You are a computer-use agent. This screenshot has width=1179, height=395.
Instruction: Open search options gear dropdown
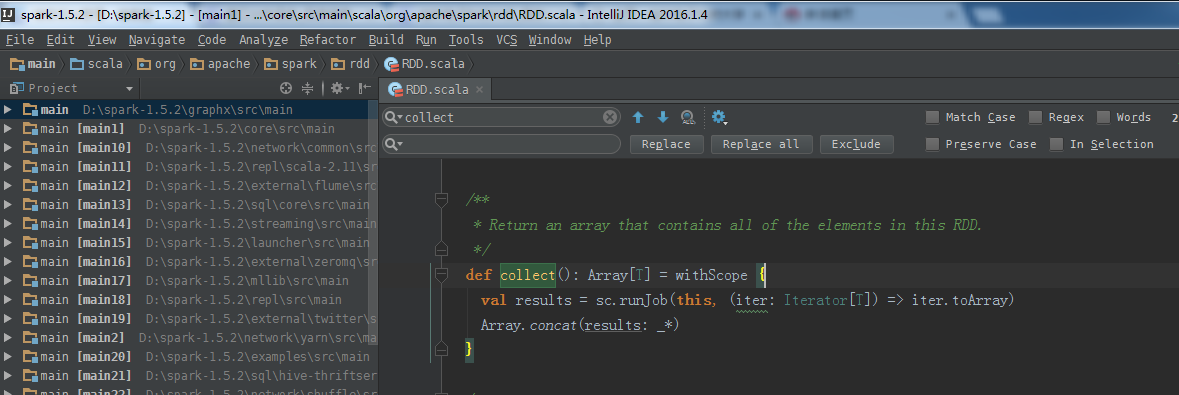[720, 117]
